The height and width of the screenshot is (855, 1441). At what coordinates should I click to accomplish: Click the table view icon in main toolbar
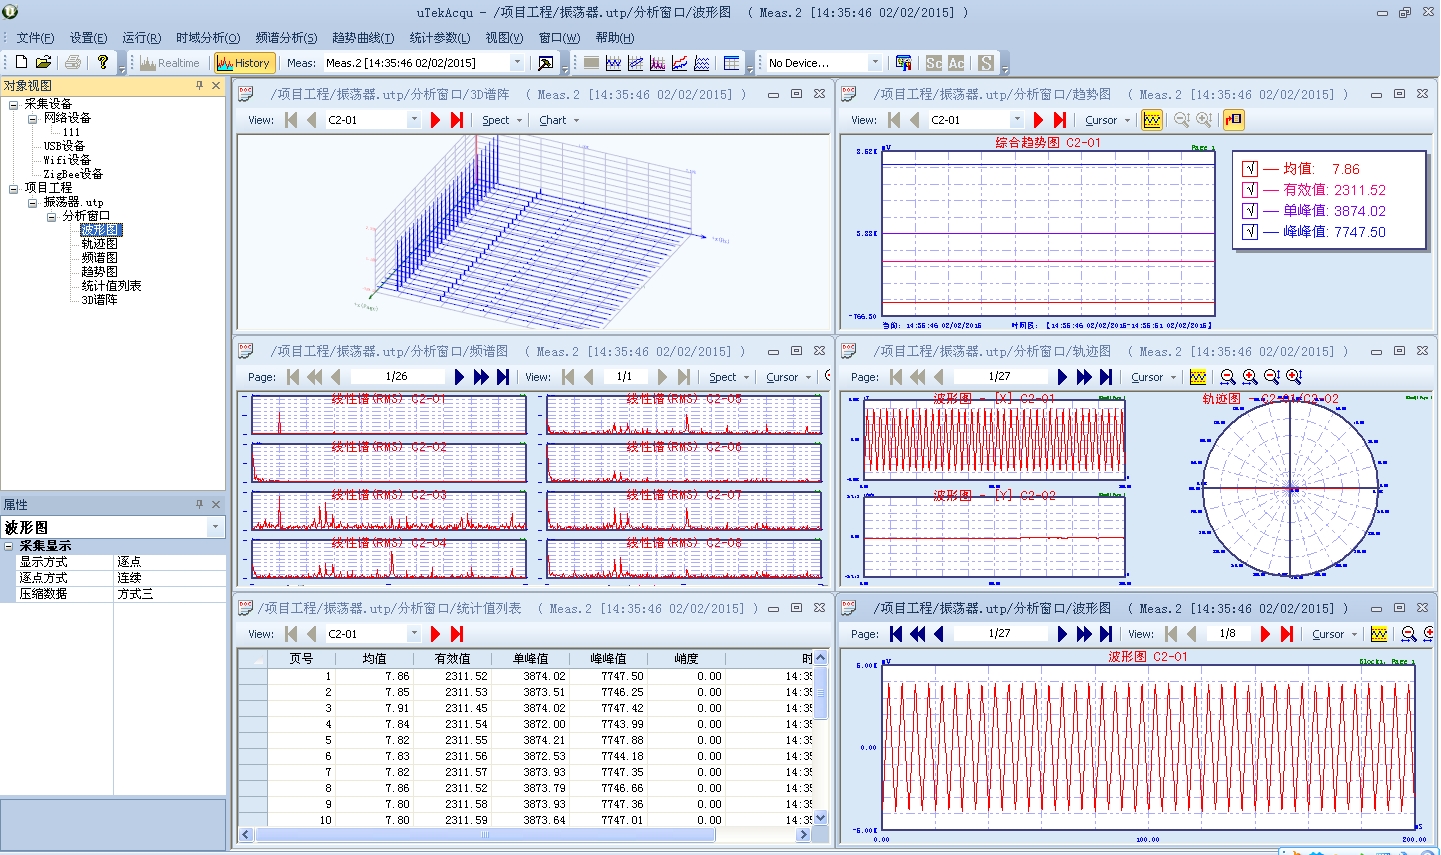pyautogui.click(x=732, y=63)
